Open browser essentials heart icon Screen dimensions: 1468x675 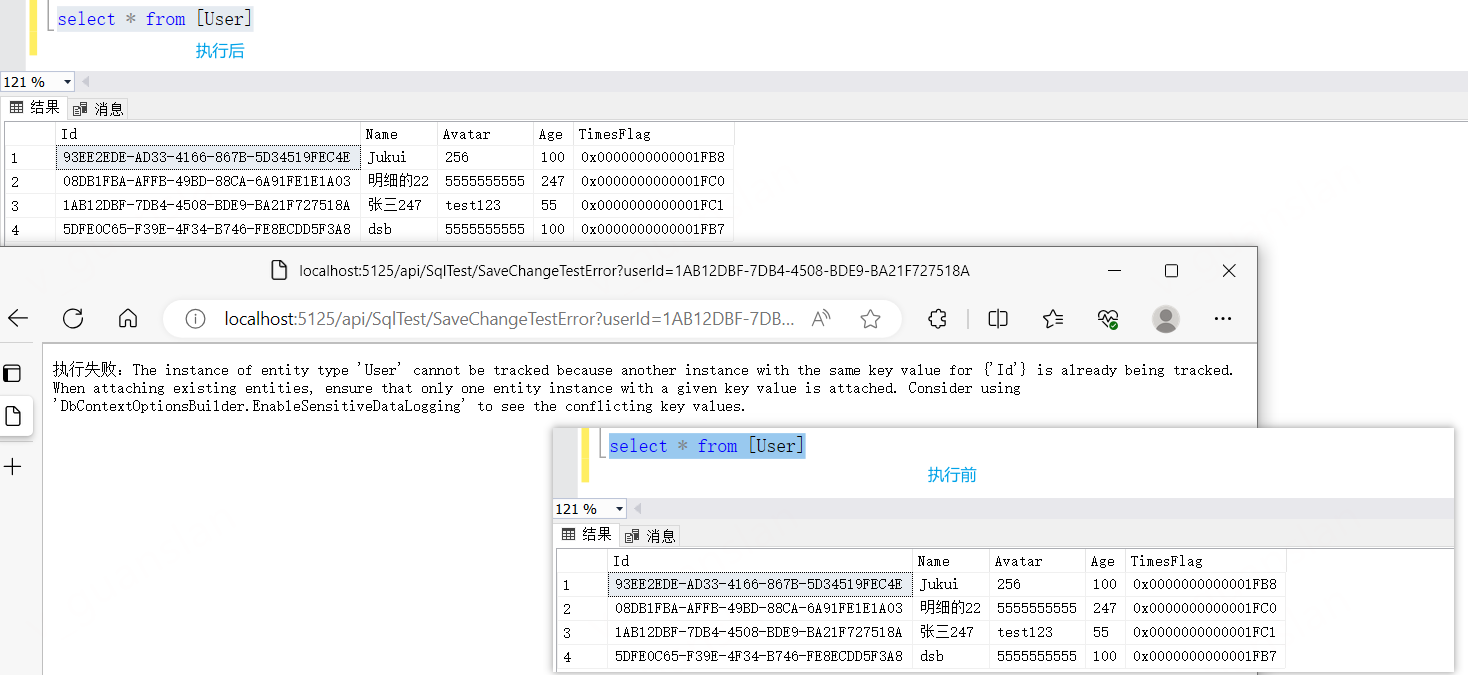pos(1107,319)
